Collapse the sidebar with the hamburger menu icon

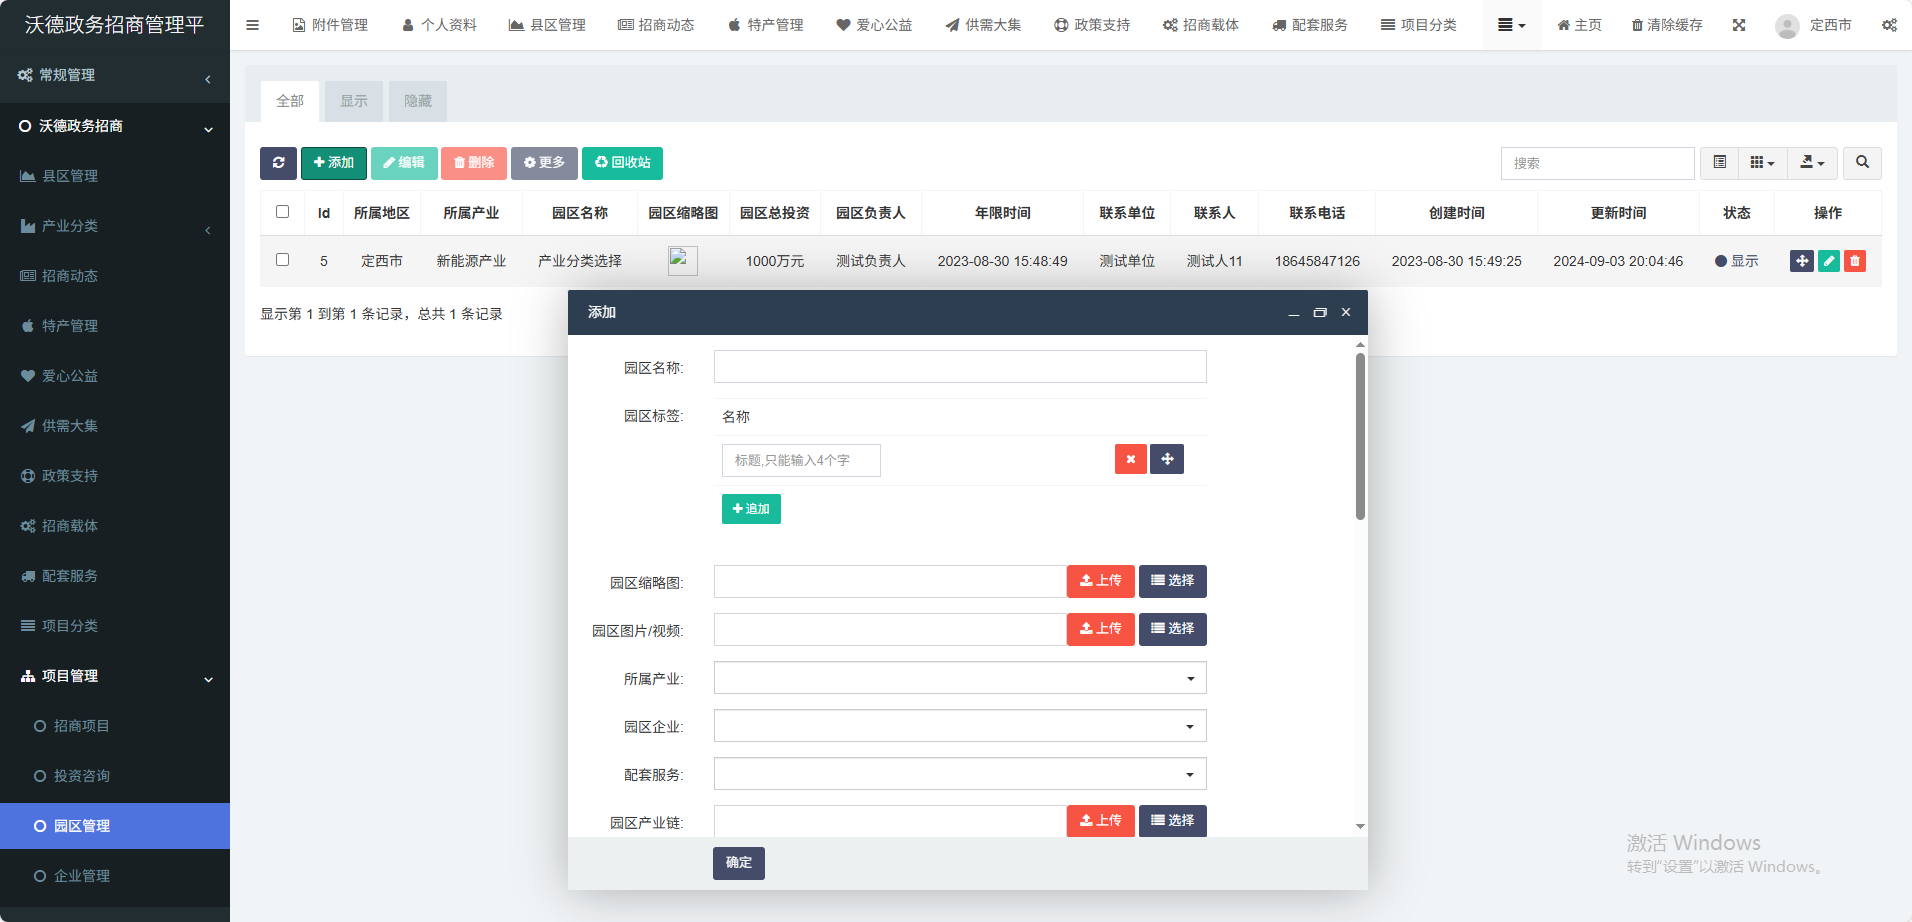click(253, 25)
